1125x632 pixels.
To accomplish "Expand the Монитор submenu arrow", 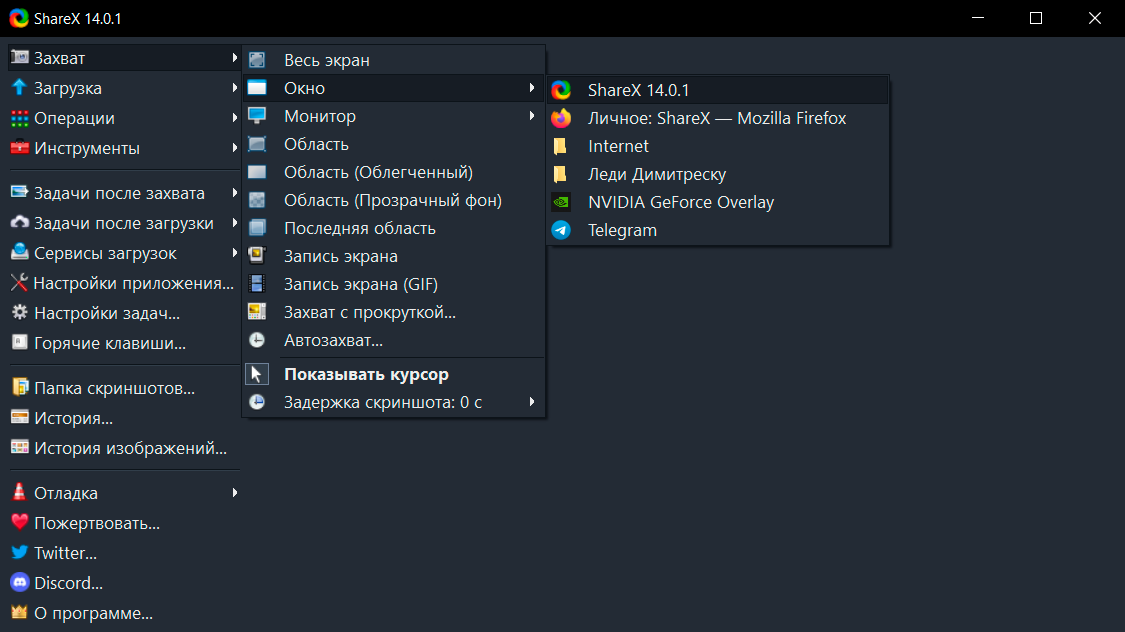I will tap(532, 115).
